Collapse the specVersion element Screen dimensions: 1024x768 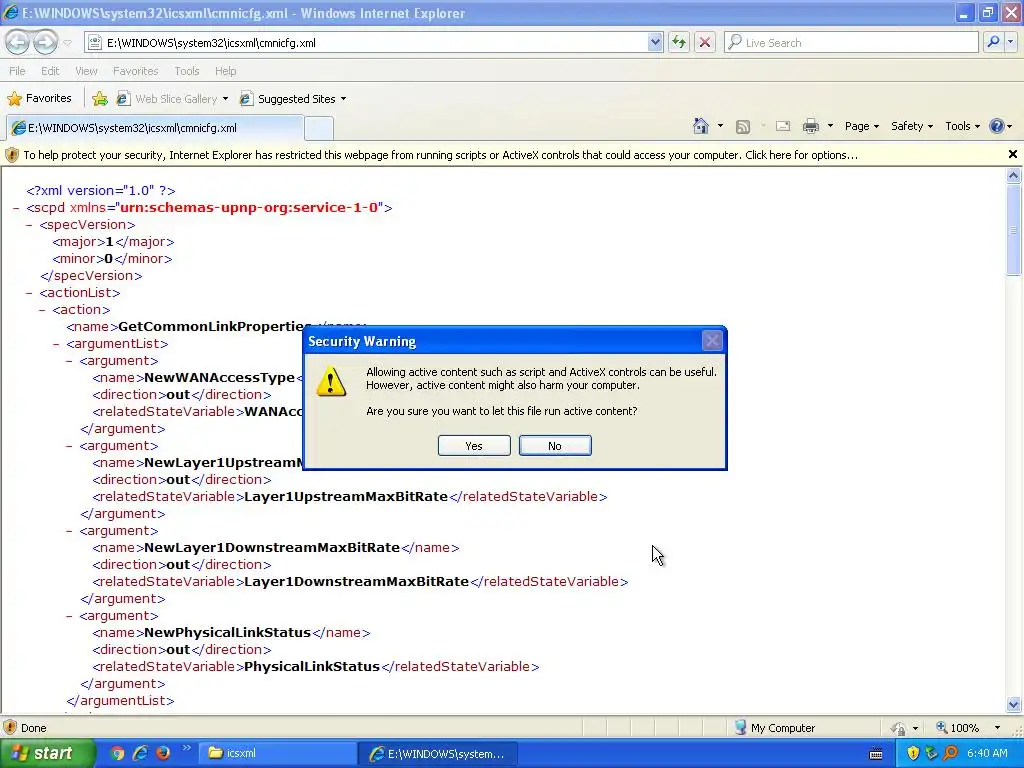29,225
